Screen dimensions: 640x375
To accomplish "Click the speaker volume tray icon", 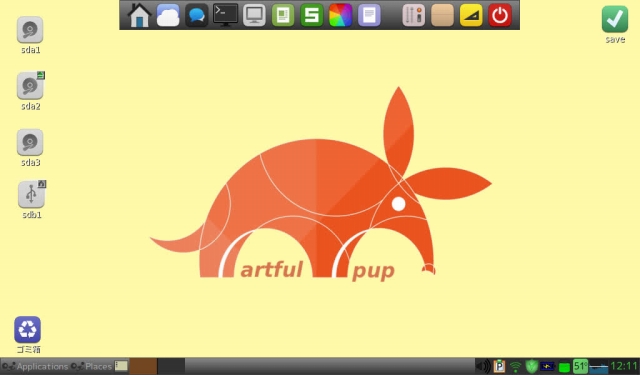I will coord(483,366).
